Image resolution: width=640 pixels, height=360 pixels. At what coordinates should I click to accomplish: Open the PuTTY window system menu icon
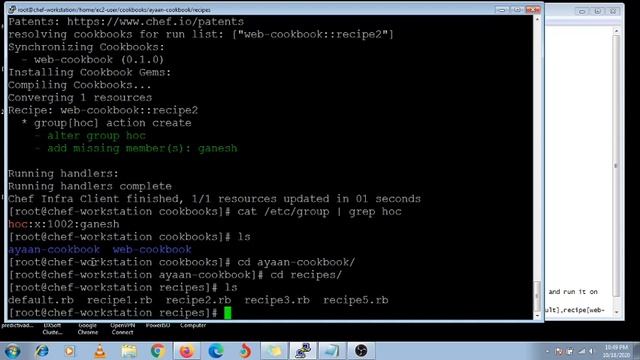coord(12,9)
